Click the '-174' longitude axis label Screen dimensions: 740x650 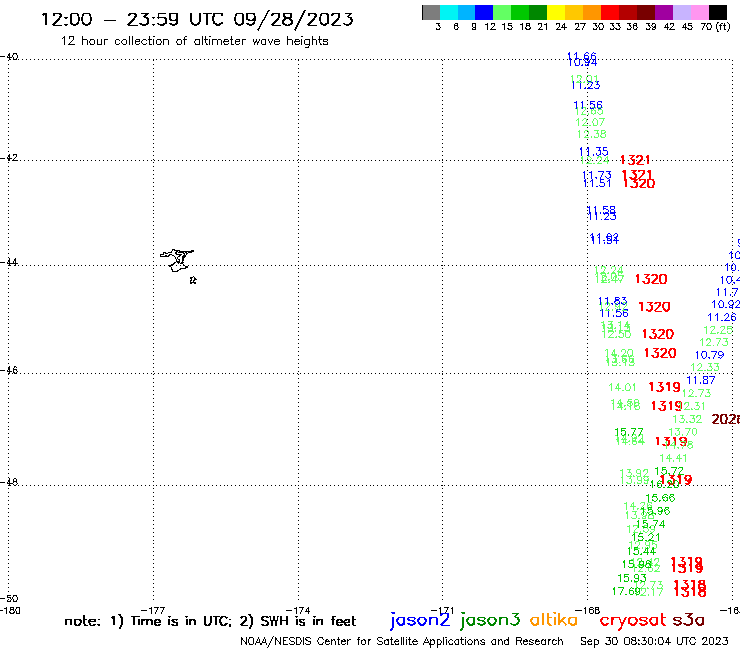click(298, 610)
